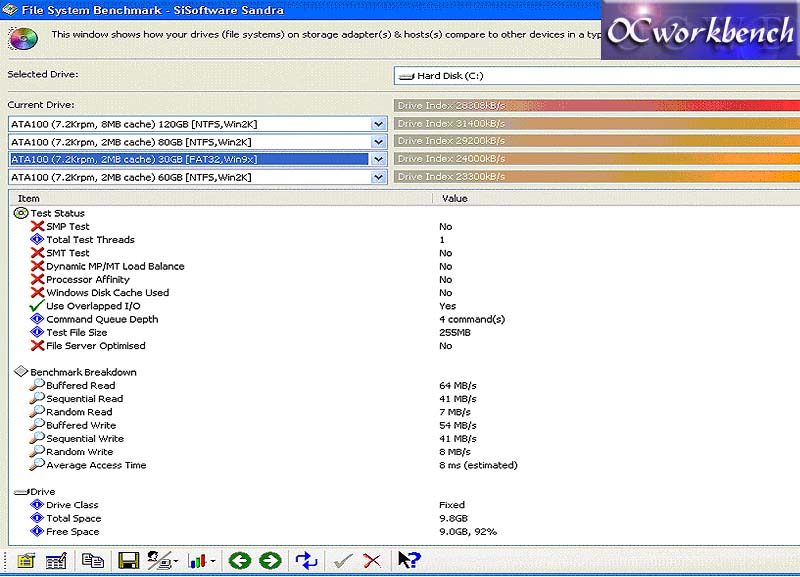Save results with the floppy disk icon
This screenshot has height=577, width=800.
pyautogui.click(x=129, y=561)
